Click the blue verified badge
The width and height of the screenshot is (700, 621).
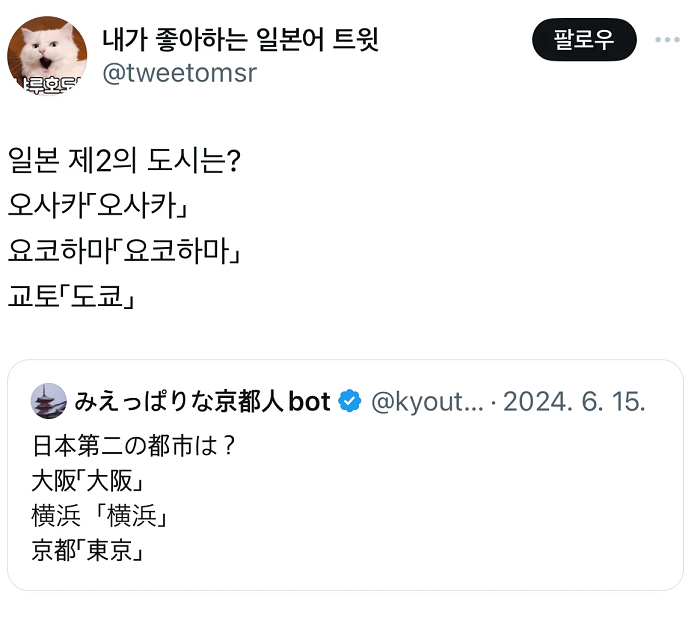tap(349, 402)
